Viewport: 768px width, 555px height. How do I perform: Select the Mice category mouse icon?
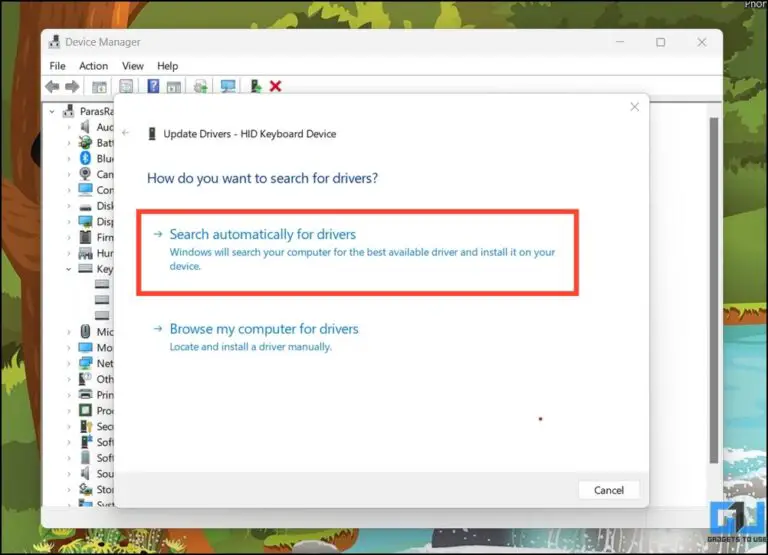(85, 332)
